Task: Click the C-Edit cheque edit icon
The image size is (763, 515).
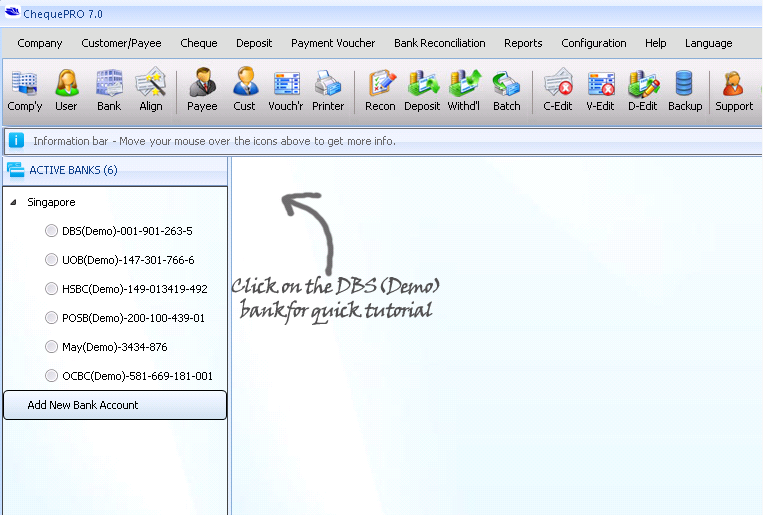Action: (558, 90)
